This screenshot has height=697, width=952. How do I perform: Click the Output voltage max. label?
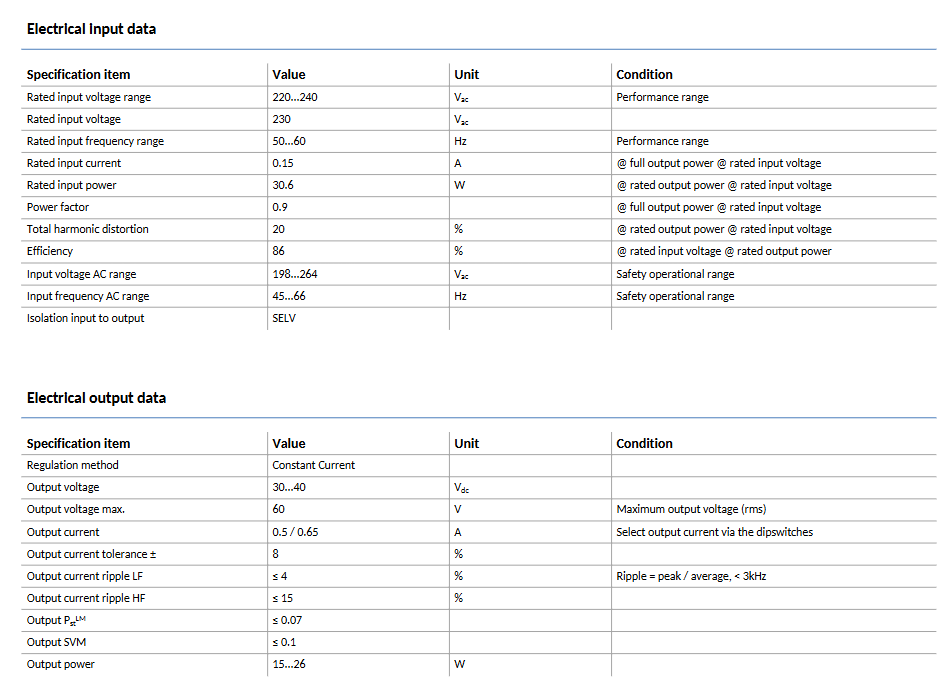(x=76, y=509)
